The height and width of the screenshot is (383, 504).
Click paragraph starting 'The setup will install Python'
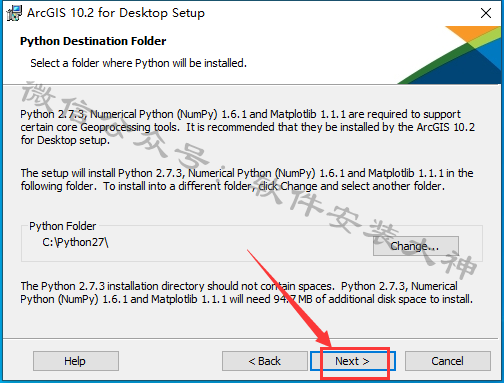(x=247, y=179)
